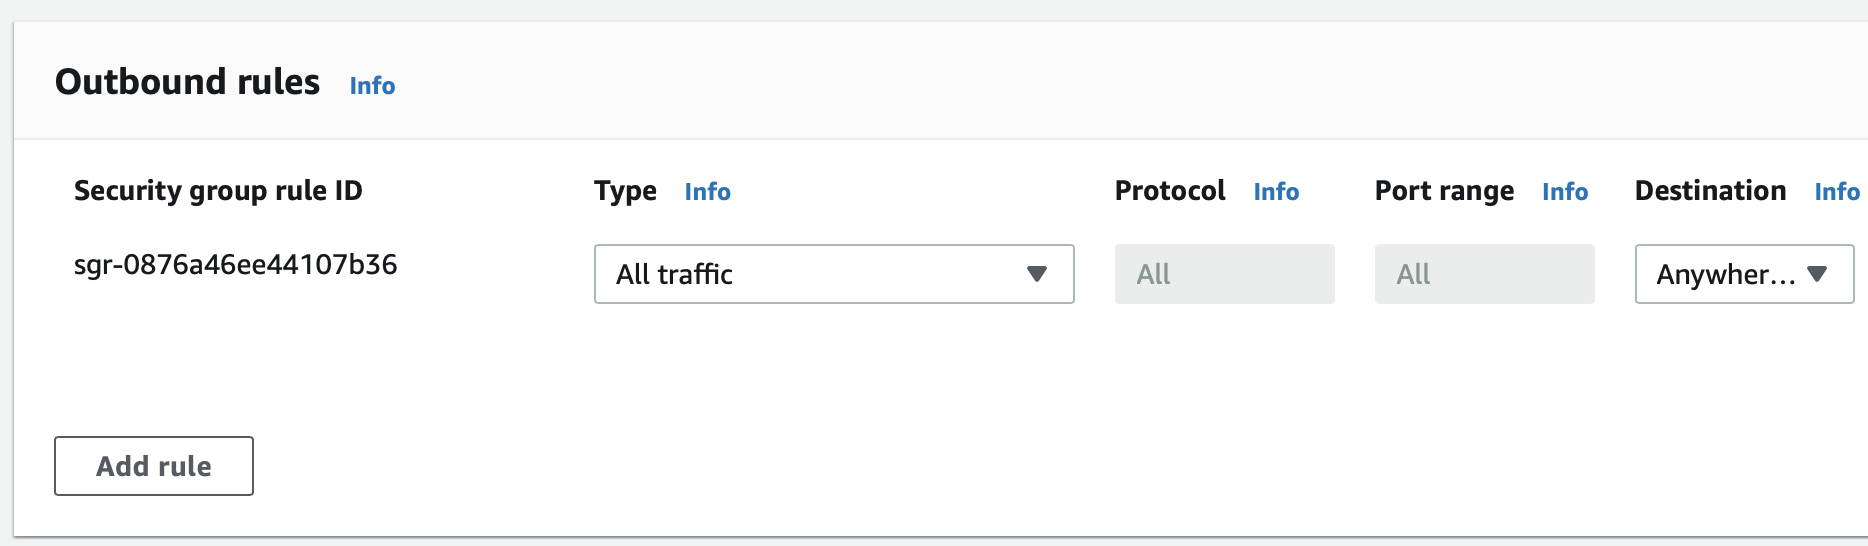The width and height of the screenshot is (1868, 546).
Task: Click the Type dropdown arrow icon
Action: click(1037, 274)
